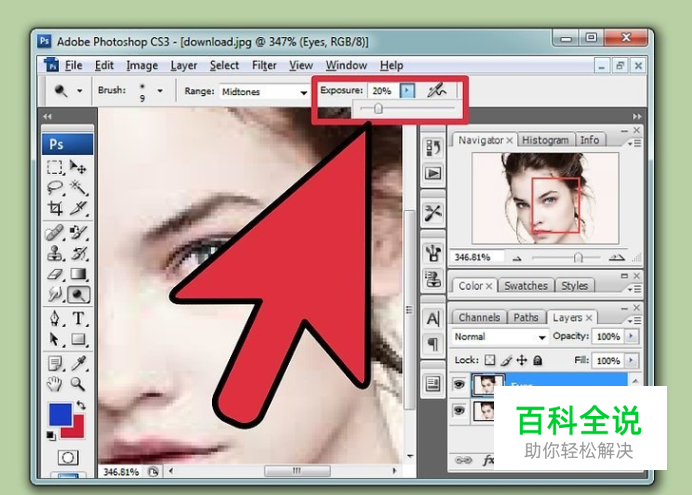The height and width of the screenshot is (495, 692).
Task: Select the Pen tool
Action: pyautogui.click(x=55, y=318)
